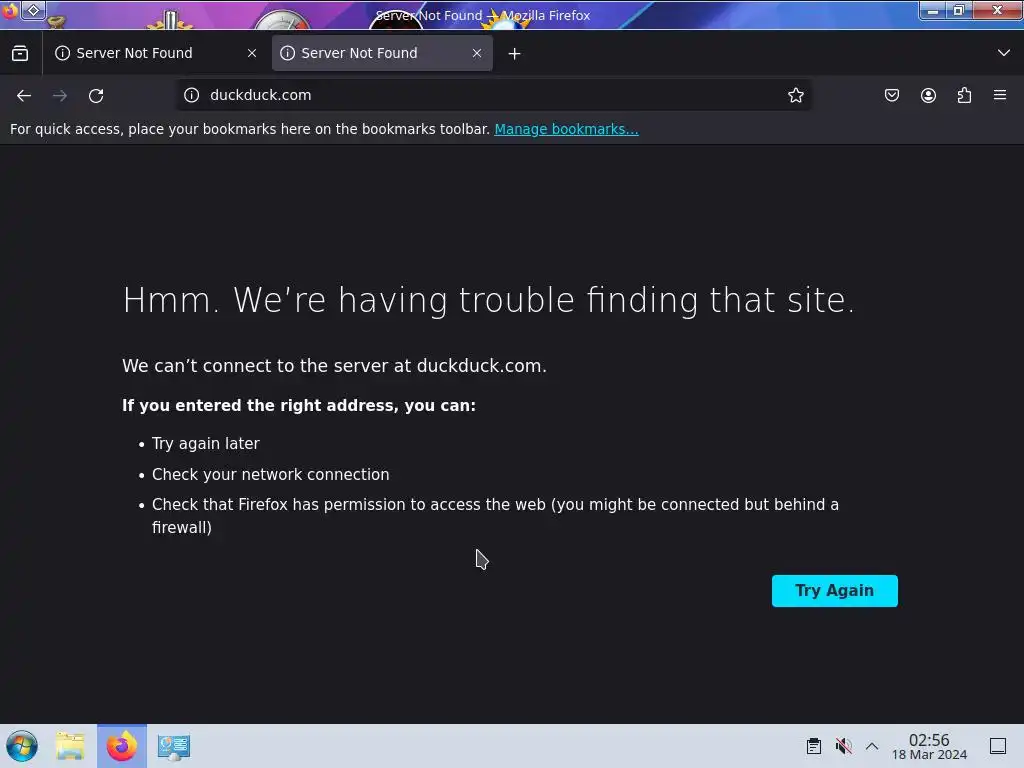Screen dimensions: 1024x768
Task: Minimize the Firefox window
Action: 933,10
